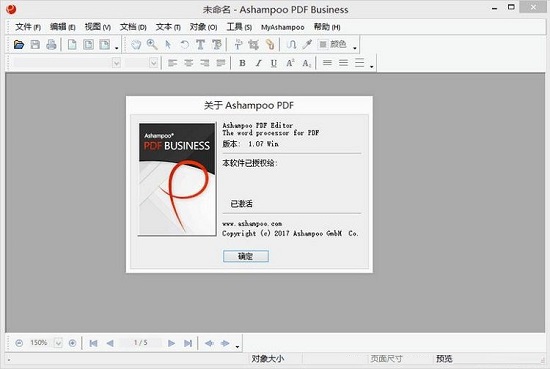Toggle Italic formatting
Viewport: 550px width, 369px height.
(x=258, y=63)
